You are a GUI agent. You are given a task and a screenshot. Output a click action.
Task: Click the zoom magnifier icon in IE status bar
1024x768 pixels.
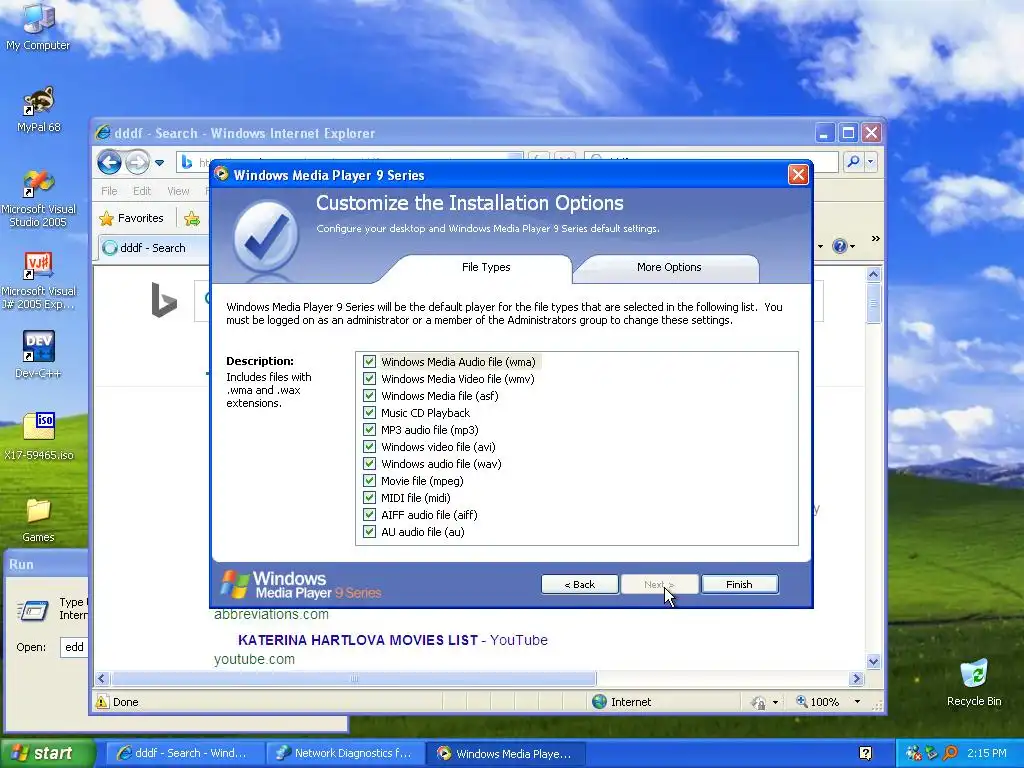[801, 702]
